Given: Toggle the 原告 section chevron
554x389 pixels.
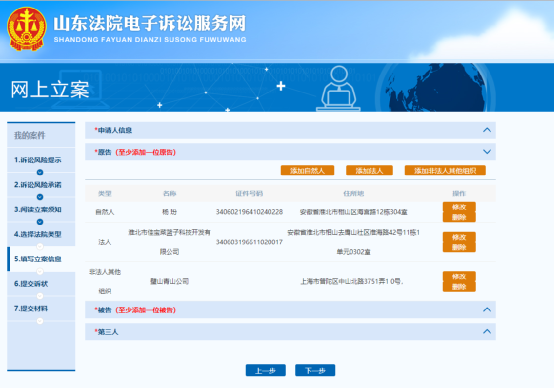Looking at the screenshot, I should coord(487,152).
